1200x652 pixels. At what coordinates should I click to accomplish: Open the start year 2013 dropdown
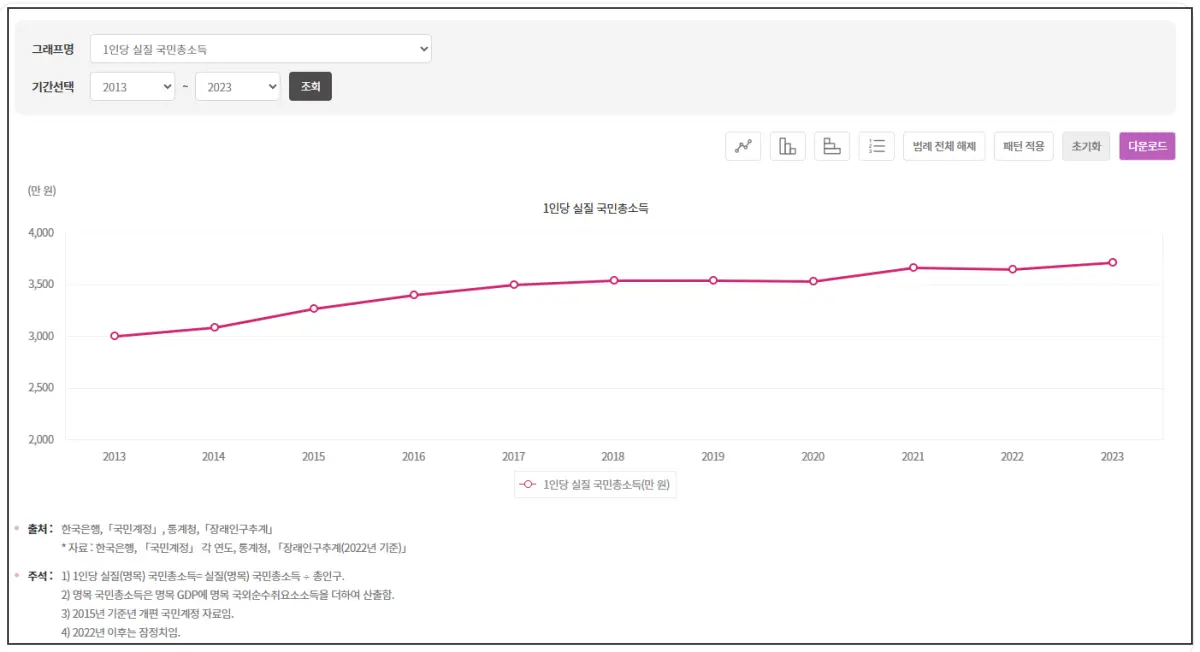[x=133, y=87]
